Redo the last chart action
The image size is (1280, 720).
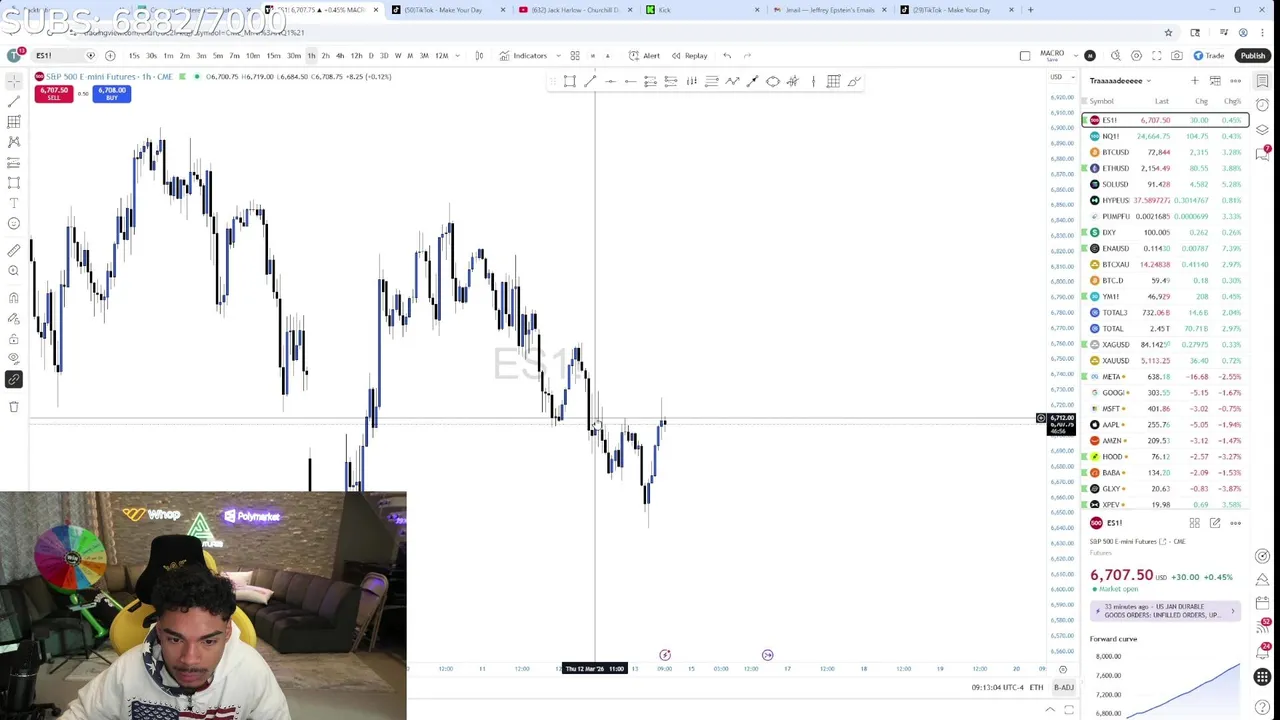pyautogui.click(x=747, y=56)
